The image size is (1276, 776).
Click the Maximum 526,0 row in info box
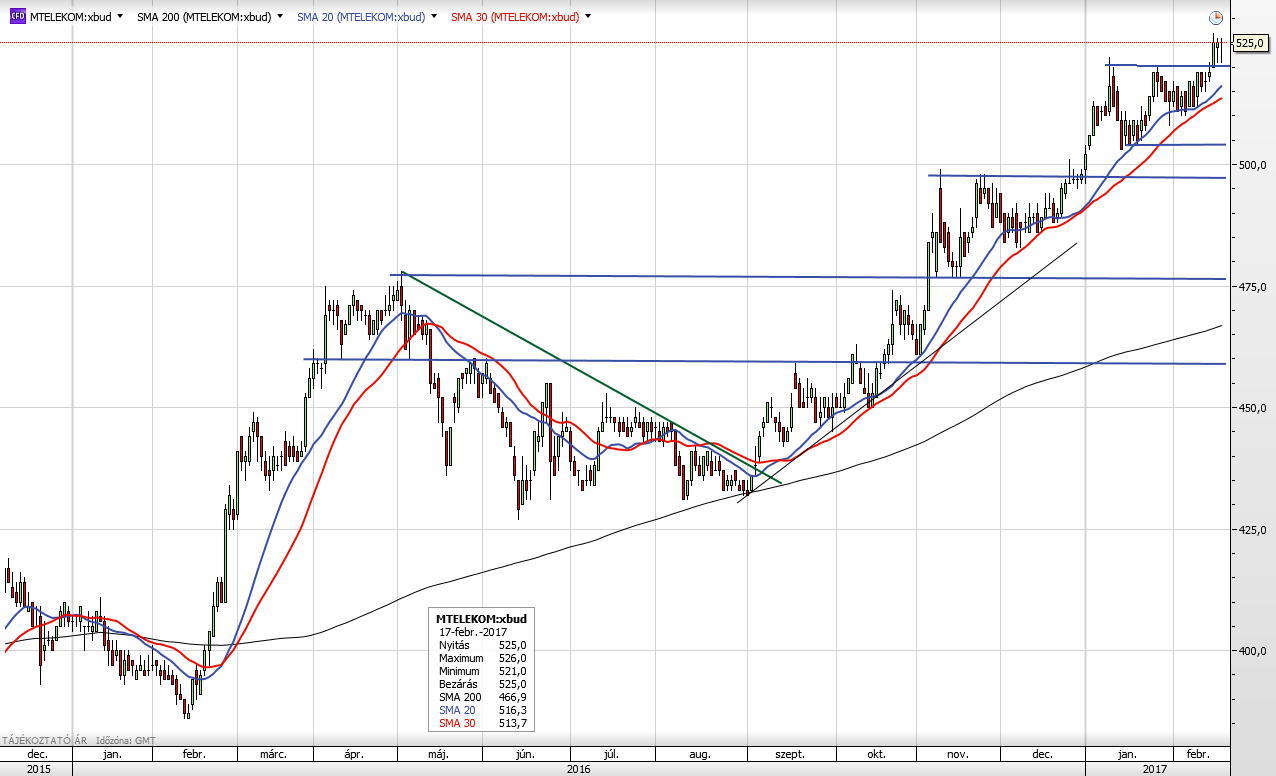pyautogui.click(x=481, y=658)
